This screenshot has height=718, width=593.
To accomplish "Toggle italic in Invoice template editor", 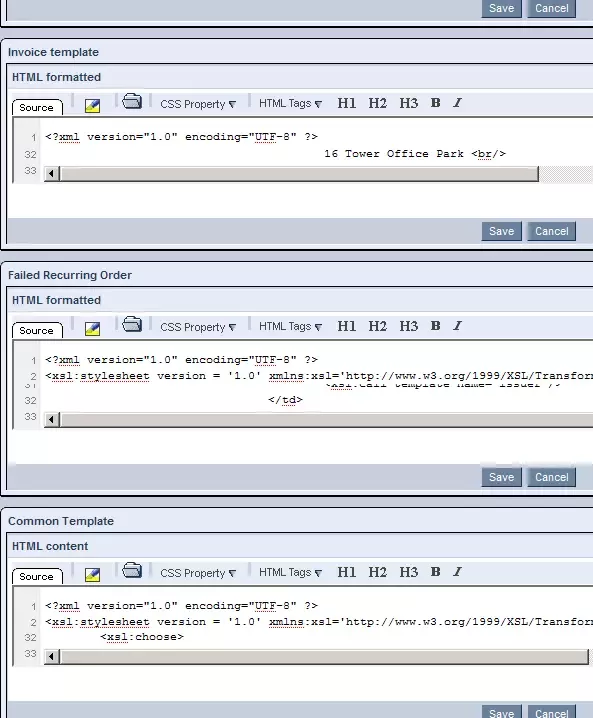I will coord(457,103).
